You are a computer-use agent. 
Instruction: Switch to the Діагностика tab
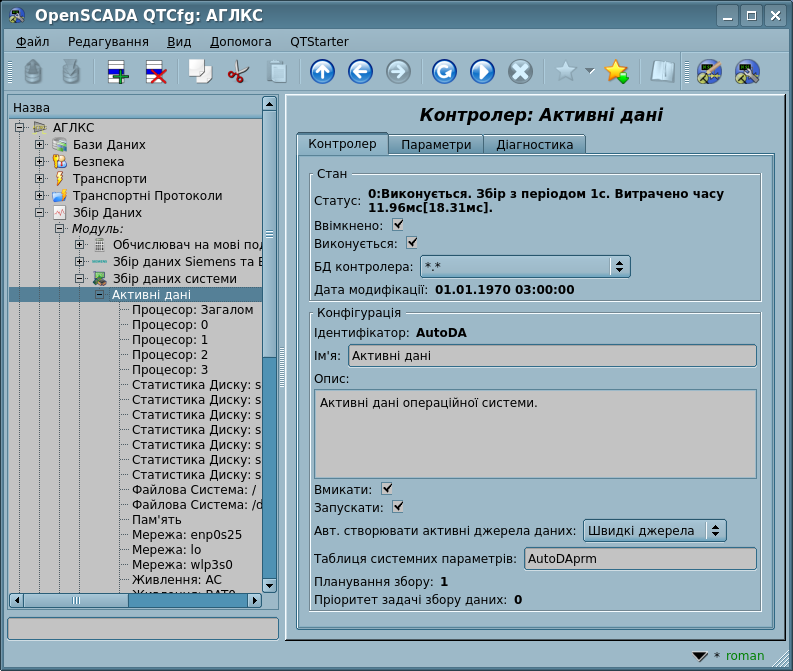point(535,145)
